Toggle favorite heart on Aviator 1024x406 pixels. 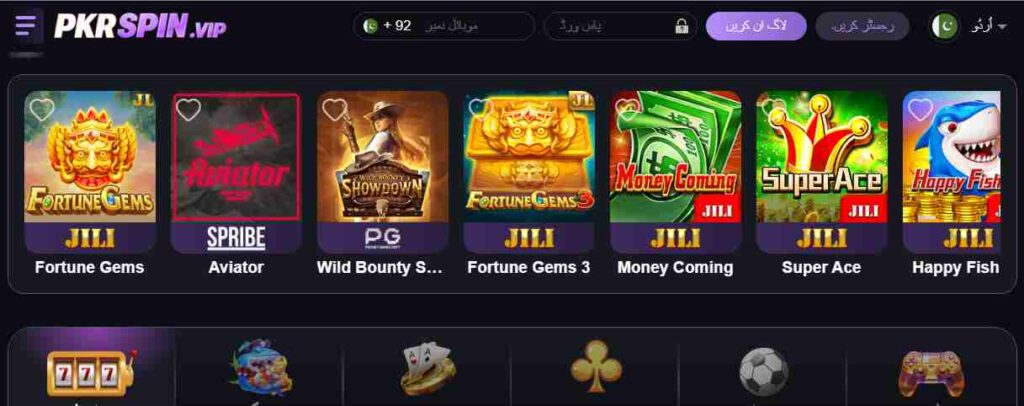(x=188, y=109)
